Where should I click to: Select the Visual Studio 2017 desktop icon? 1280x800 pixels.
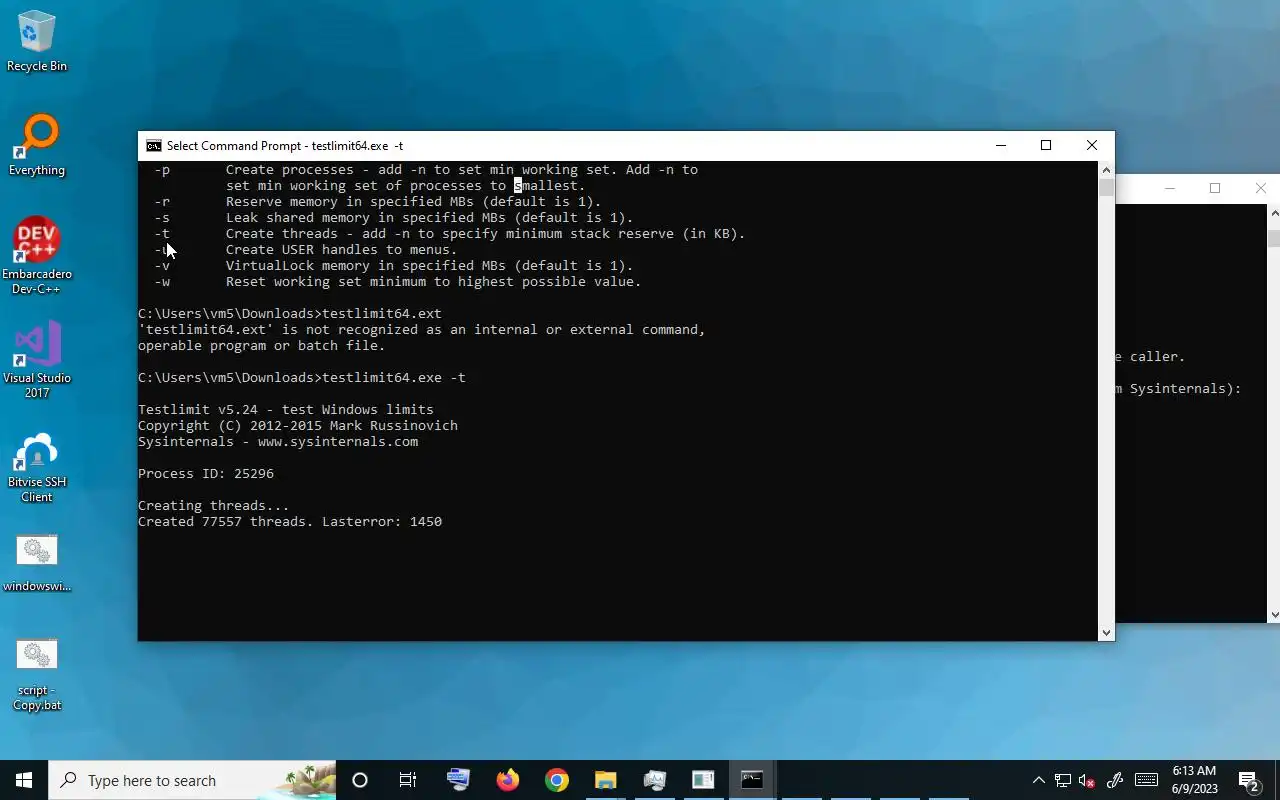37,360
